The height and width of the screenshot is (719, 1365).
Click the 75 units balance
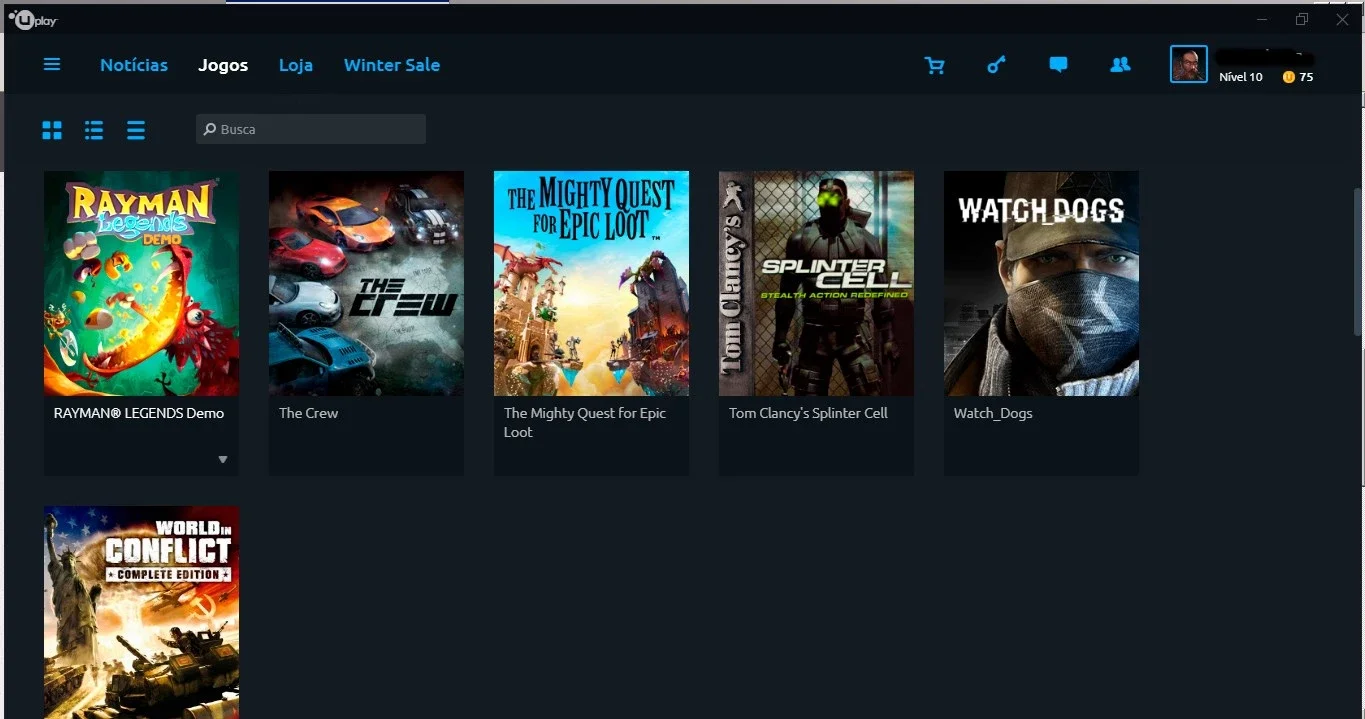1307,77
